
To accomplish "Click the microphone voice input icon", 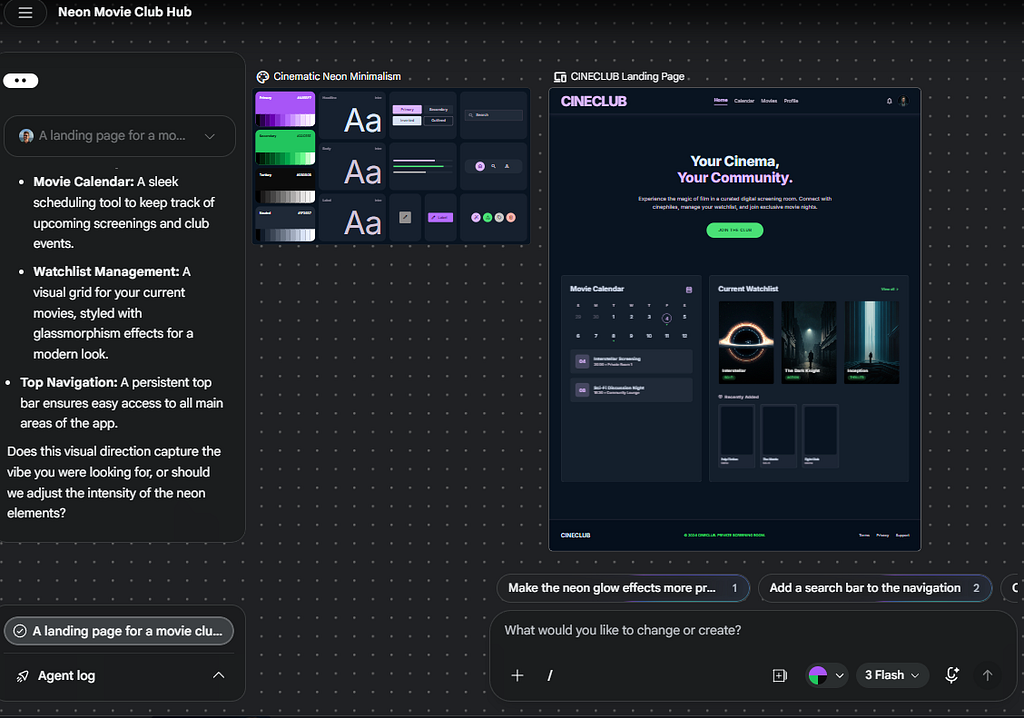I will coord(952,675).
